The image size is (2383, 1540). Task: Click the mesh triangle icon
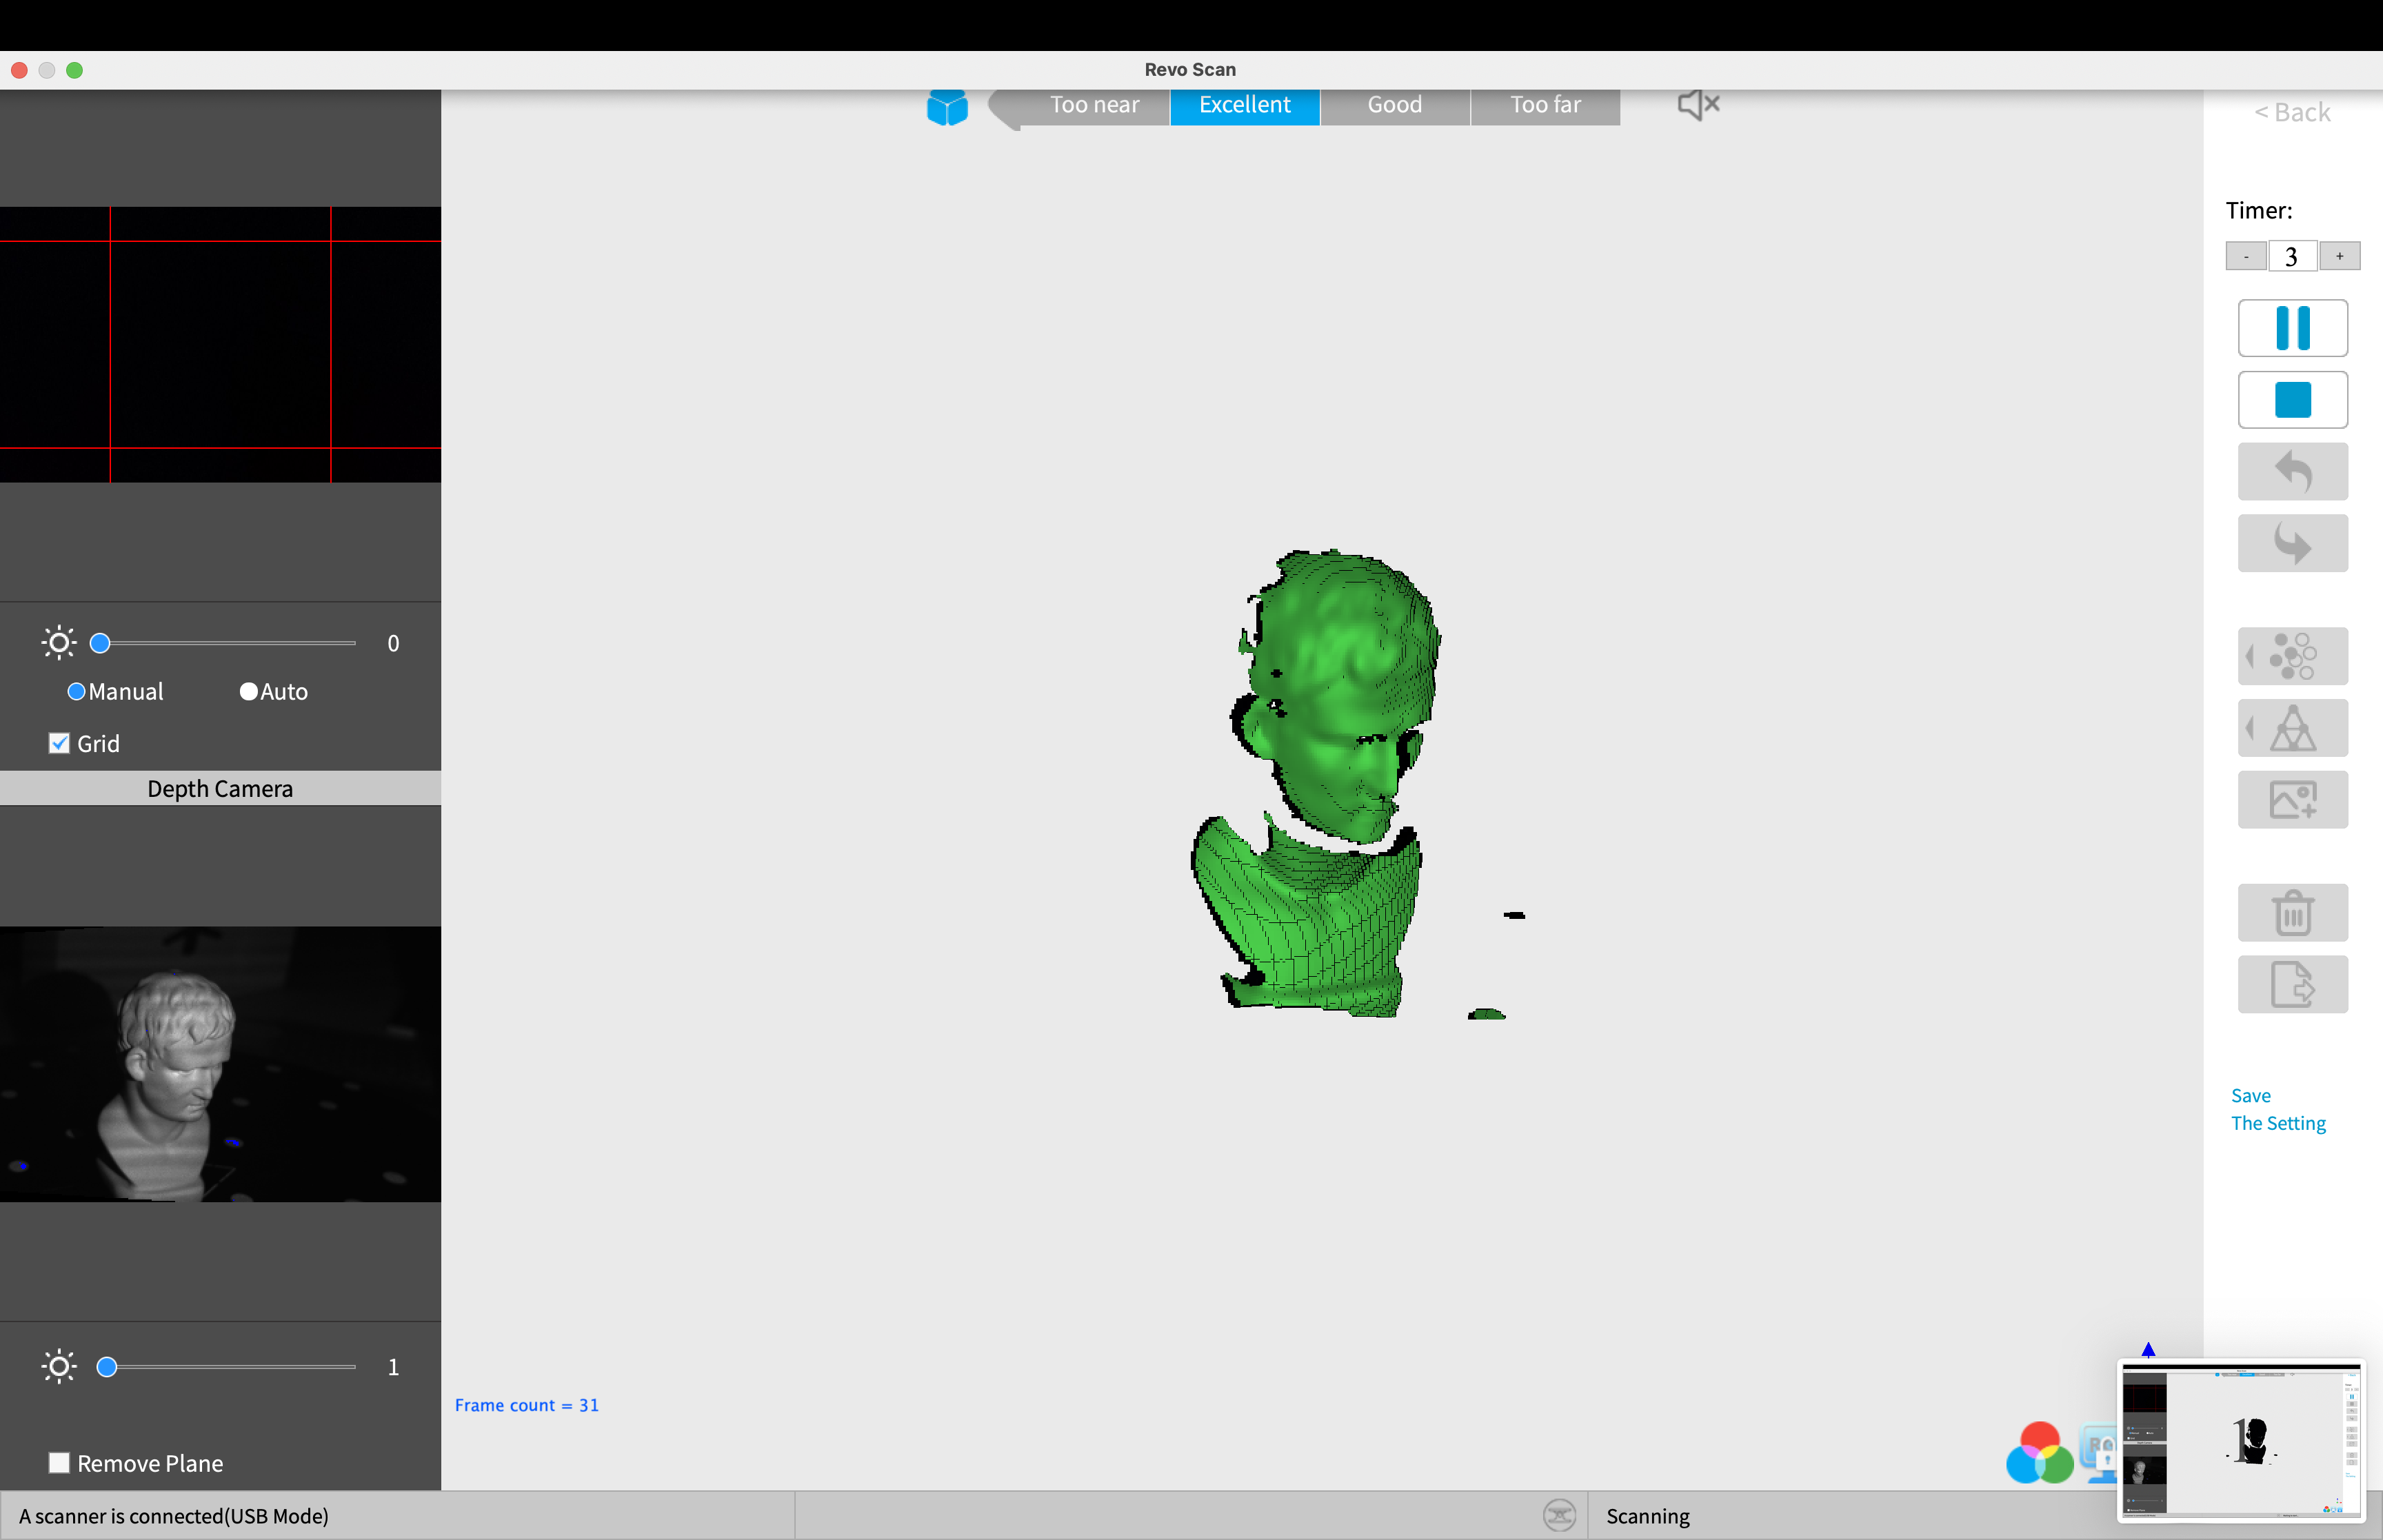point(2291,728)
